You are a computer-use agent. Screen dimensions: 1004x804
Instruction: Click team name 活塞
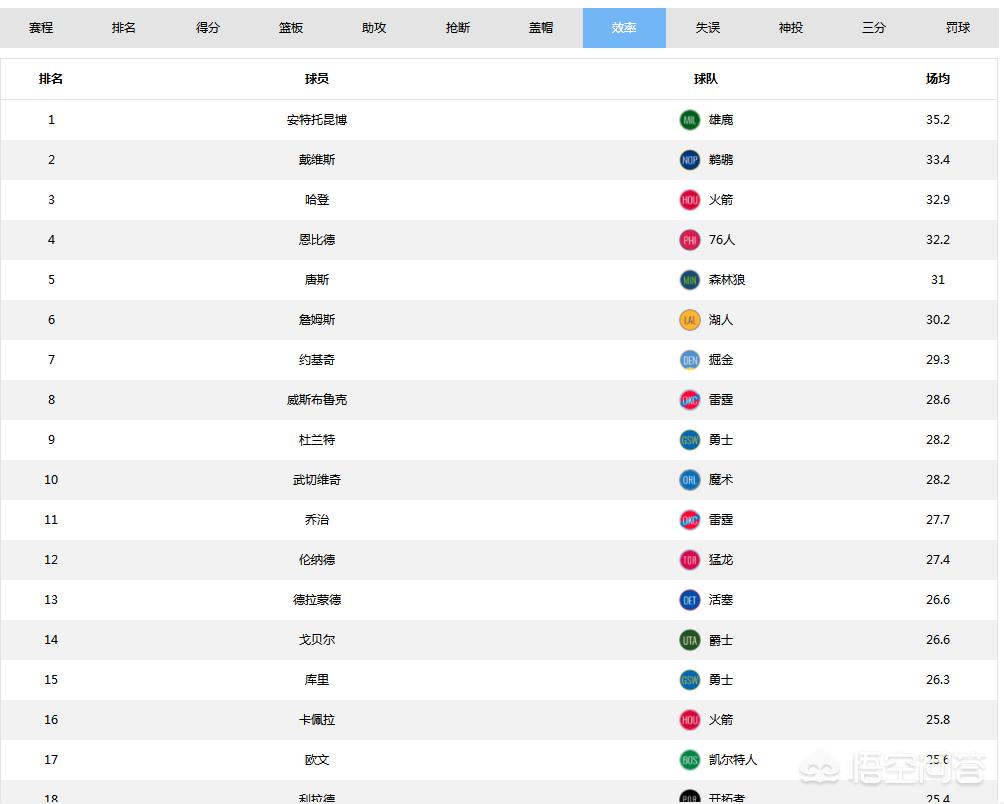pyautogui.click(x=721, y=600)
